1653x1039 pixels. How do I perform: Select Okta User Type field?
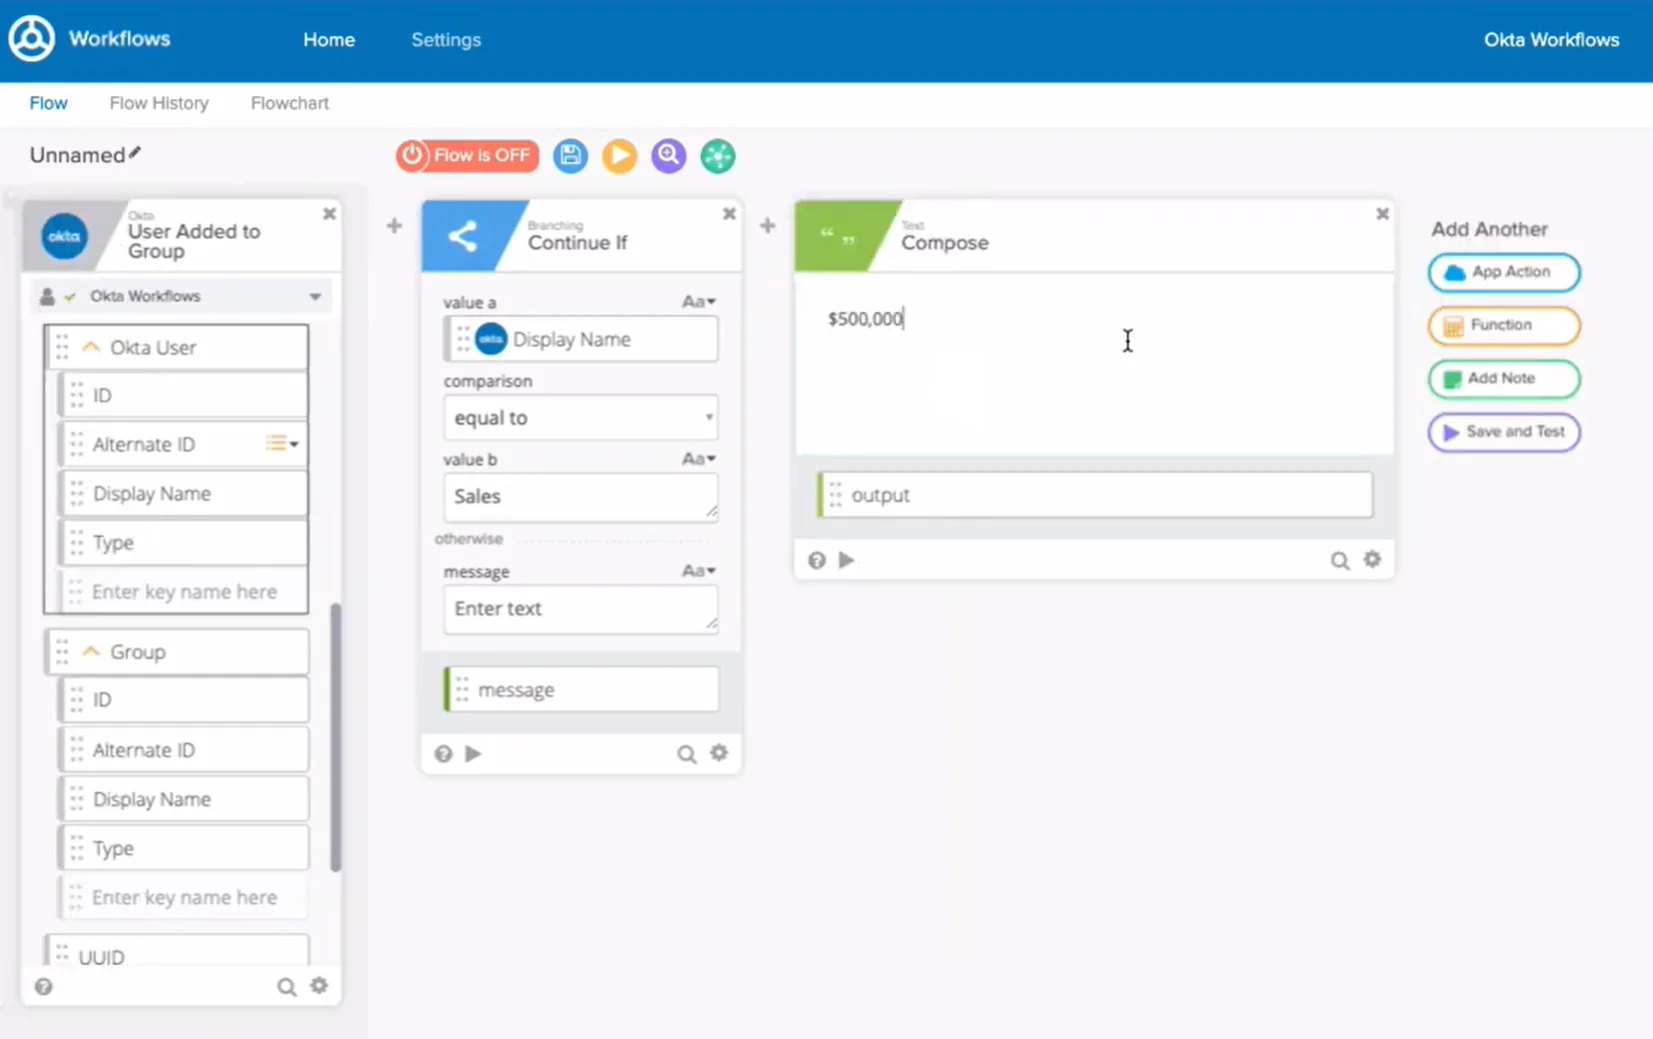[183, 542]
